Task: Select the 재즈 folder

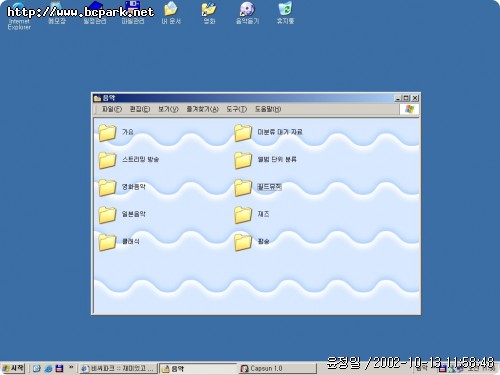Action: pyautogui.click(x=252, y=214)
